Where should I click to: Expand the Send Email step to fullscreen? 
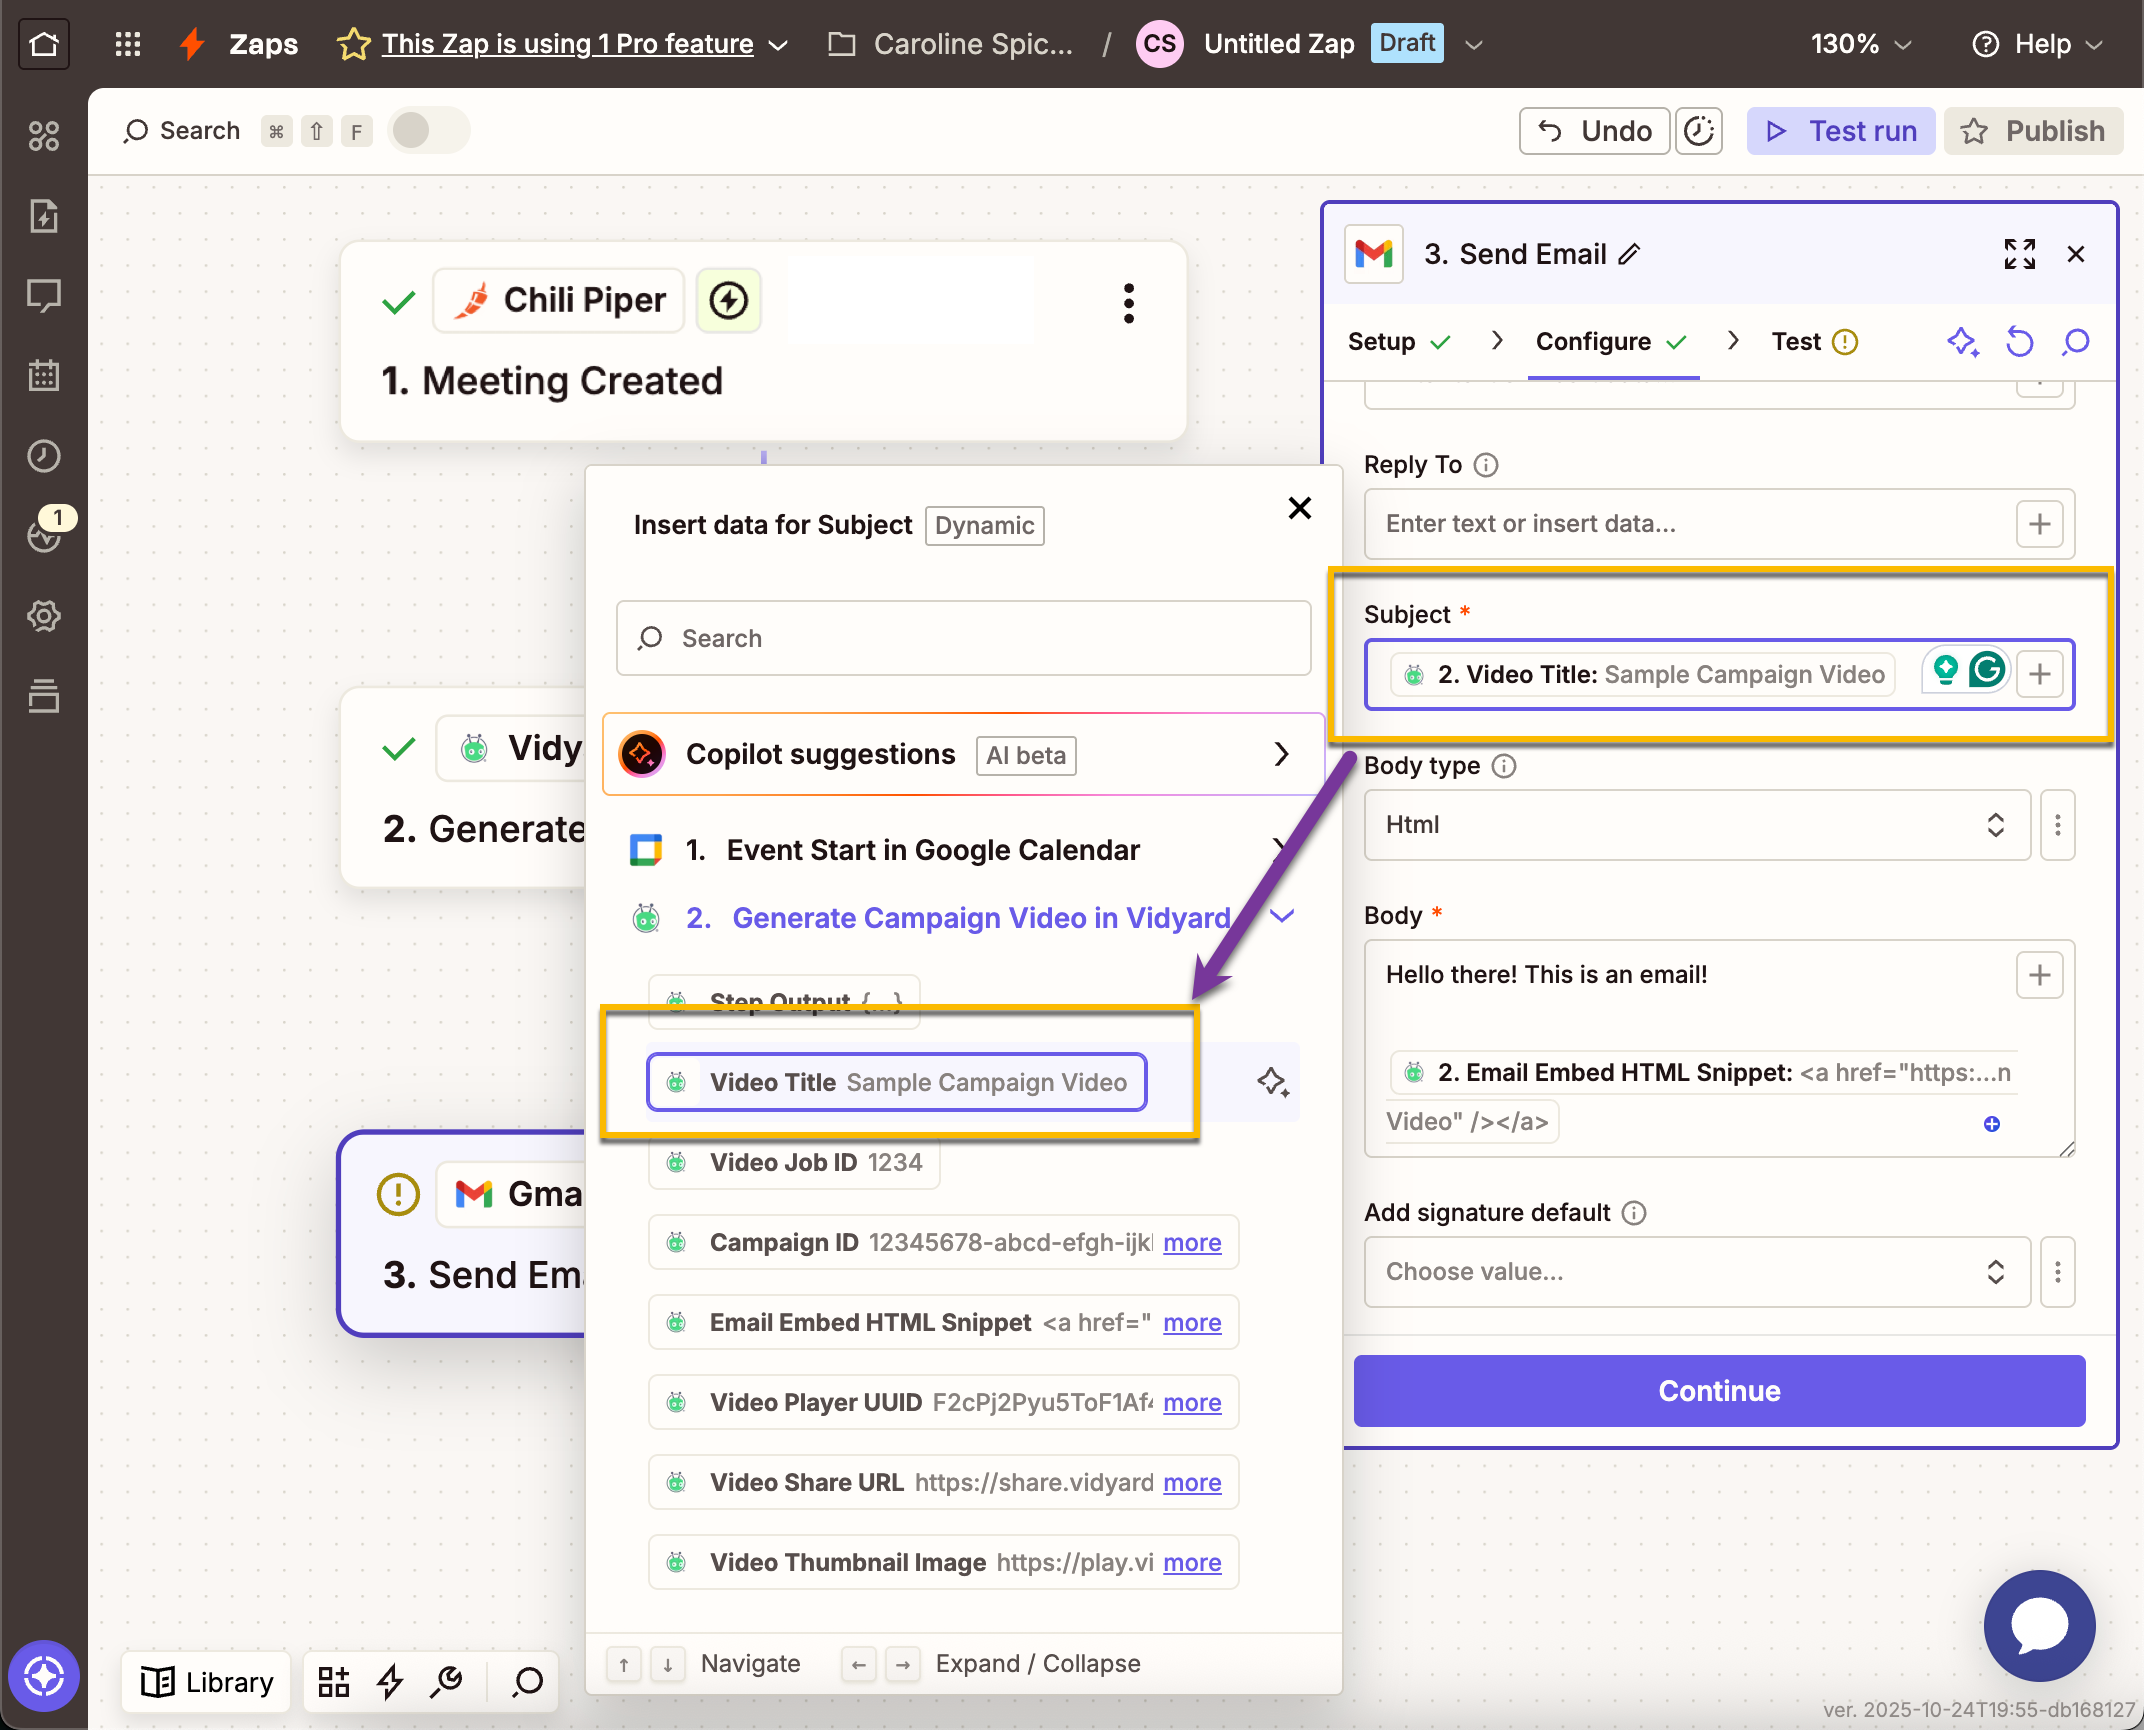click(x=2019, y=254)
